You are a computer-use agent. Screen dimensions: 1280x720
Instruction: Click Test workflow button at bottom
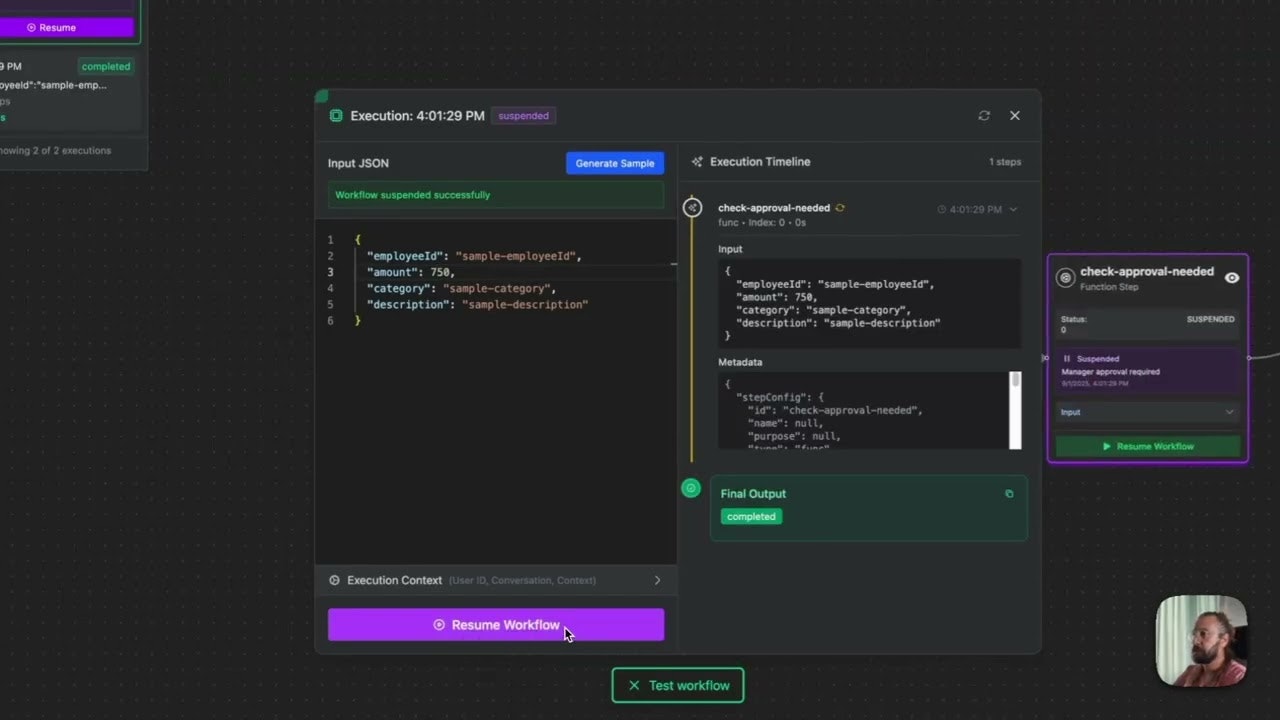coord(678,686)
